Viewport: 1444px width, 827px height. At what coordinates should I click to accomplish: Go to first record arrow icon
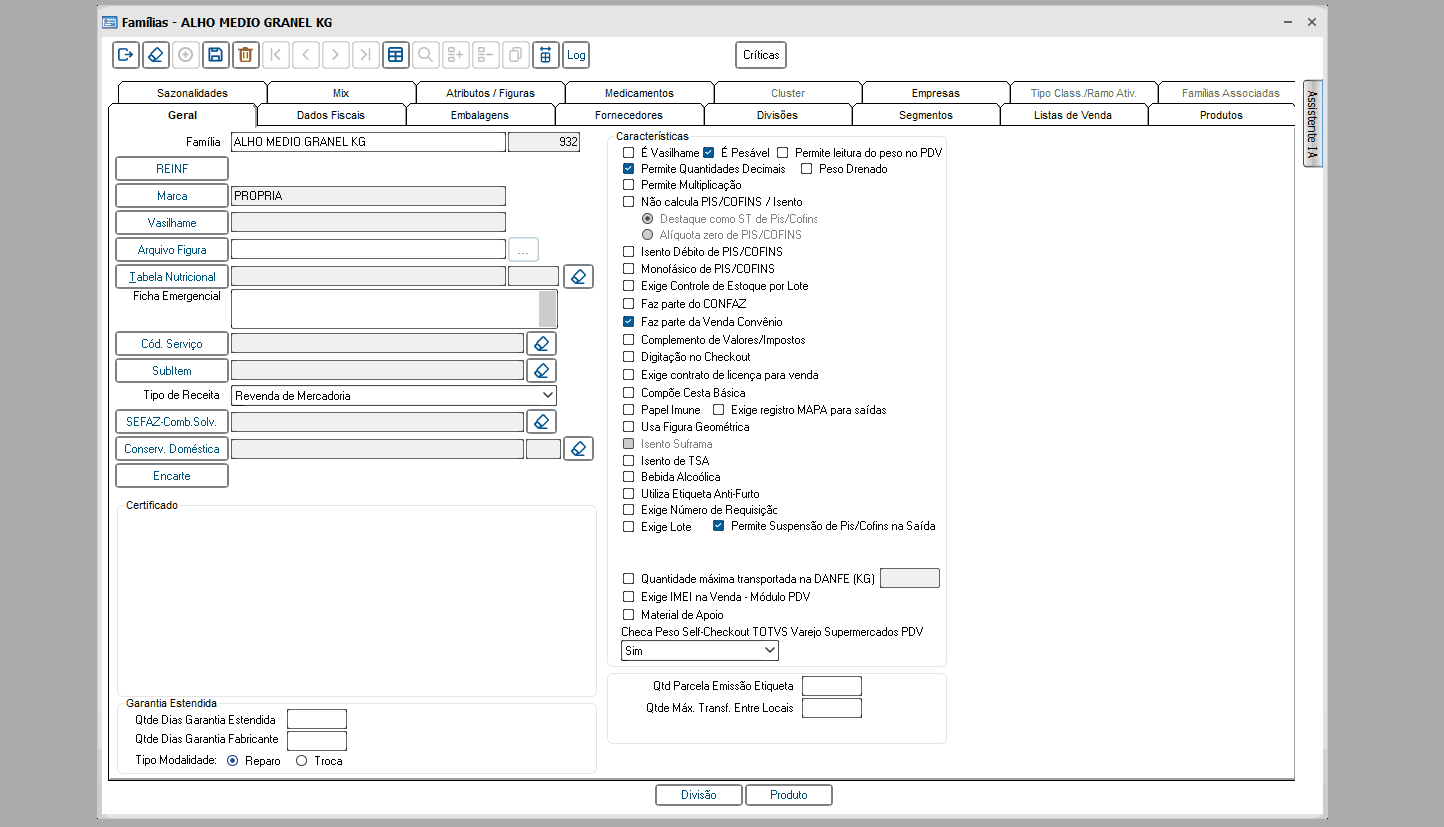(x=276, y=55)
